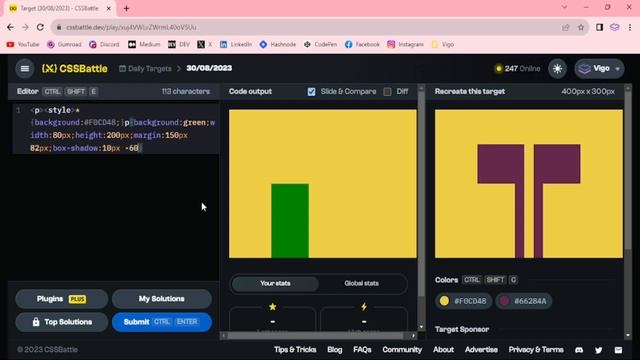Screen dimensions: 640x360
Task: Open the Medium bookmark
Action: [144, 44]
